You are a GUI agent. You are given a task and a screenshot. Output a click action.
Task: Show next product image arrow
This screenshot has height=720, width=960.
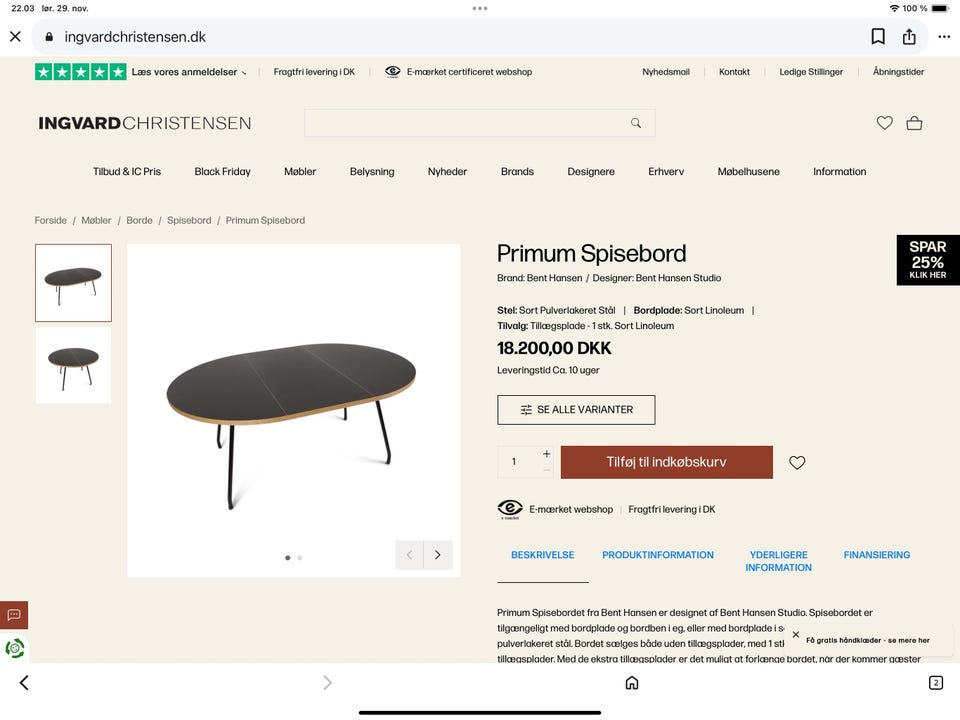(437, 555)
